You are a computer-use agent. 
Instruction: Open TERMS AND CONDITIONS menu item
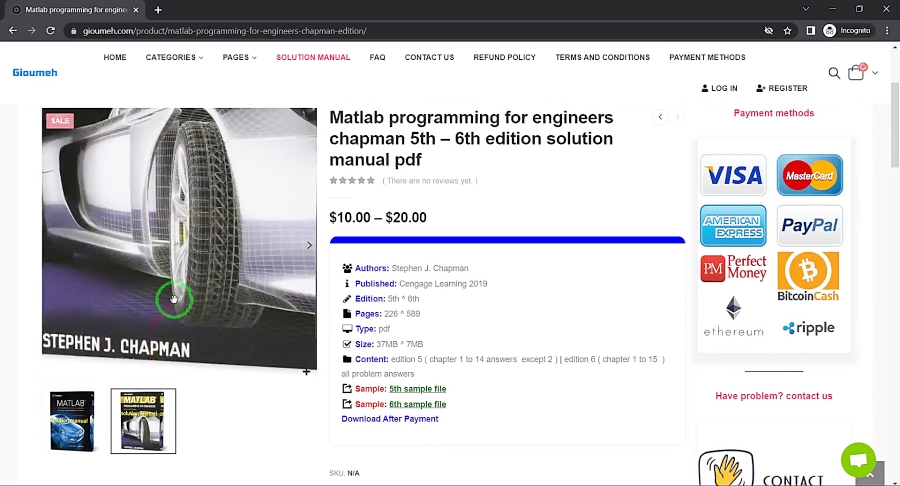point(602,57)
